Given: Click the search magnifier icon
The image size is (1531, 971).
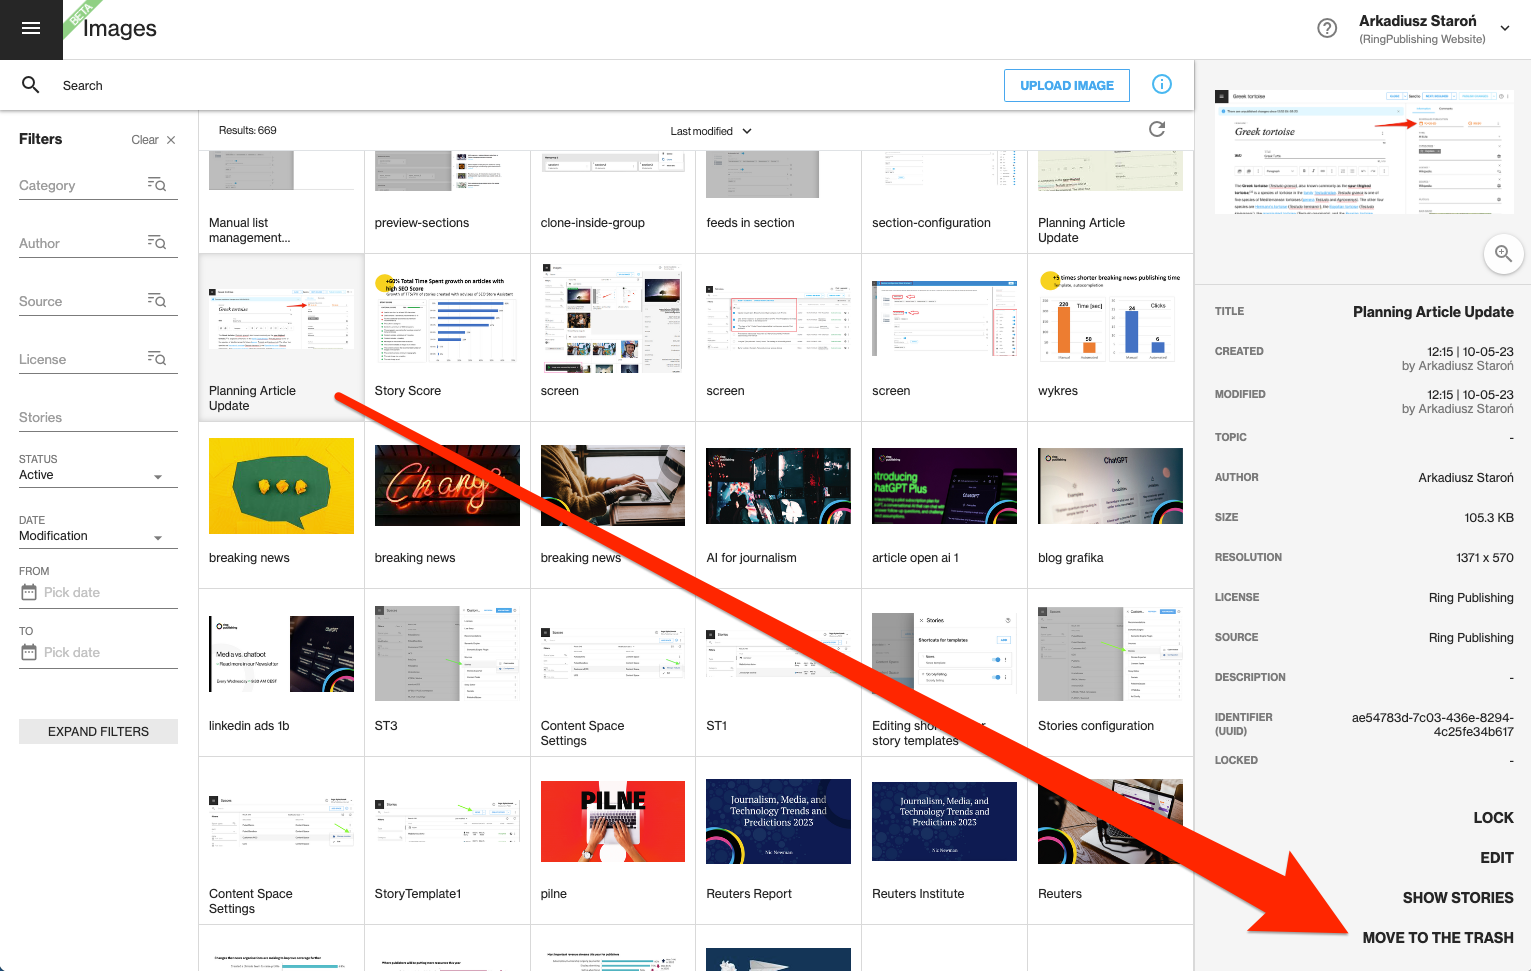Looking at the screenshot, I should pos(31,85).
